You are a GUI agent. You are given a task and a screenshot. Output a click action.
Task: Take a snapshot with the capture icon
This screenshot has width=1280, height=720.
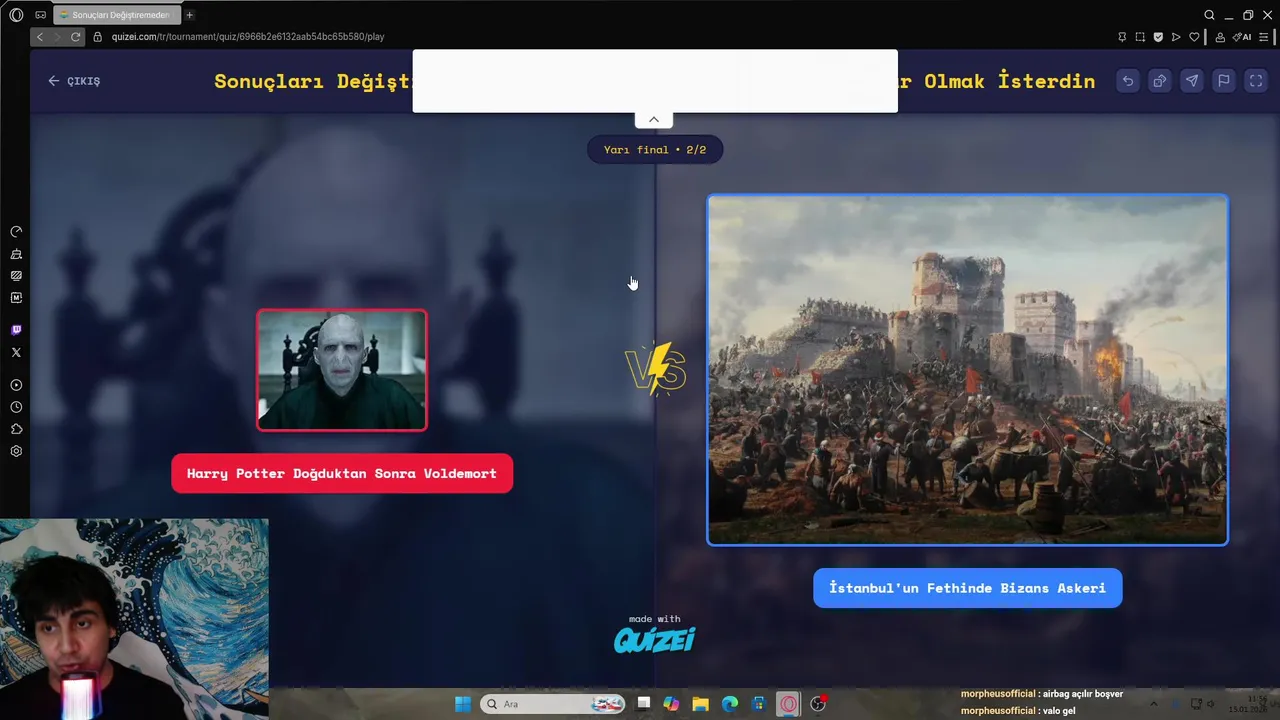coord(1140,37)
